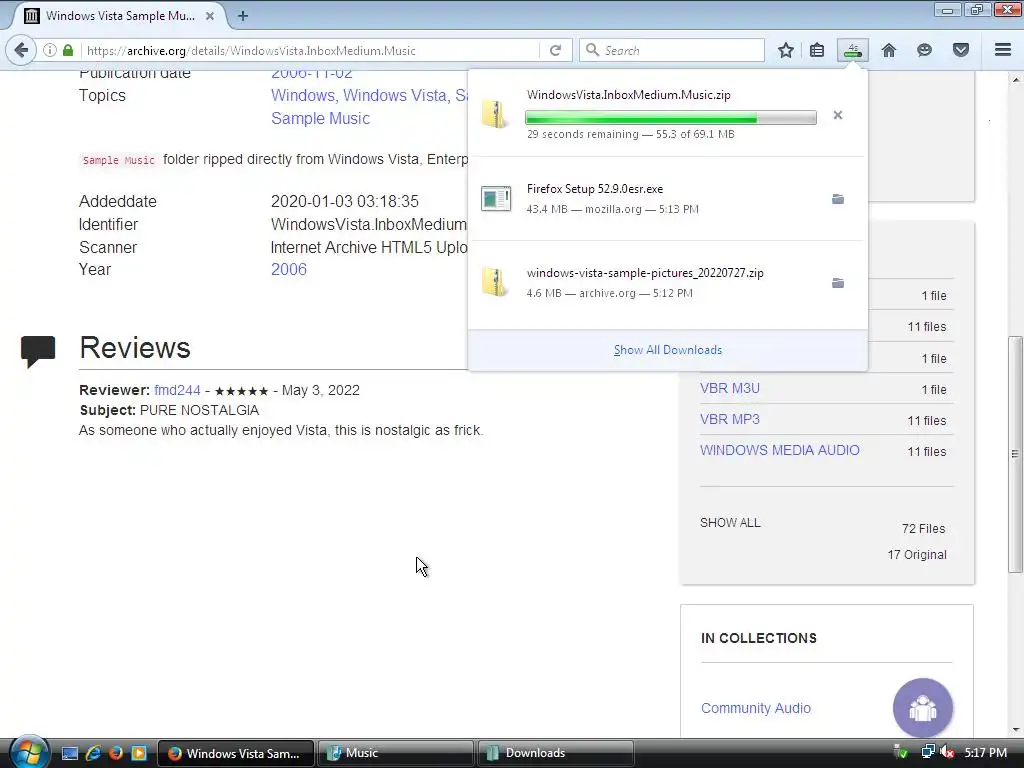Viewport: 1024px width, 768px height.
Task: Open the VBR MP3 download link
Action: coord(729,419)
